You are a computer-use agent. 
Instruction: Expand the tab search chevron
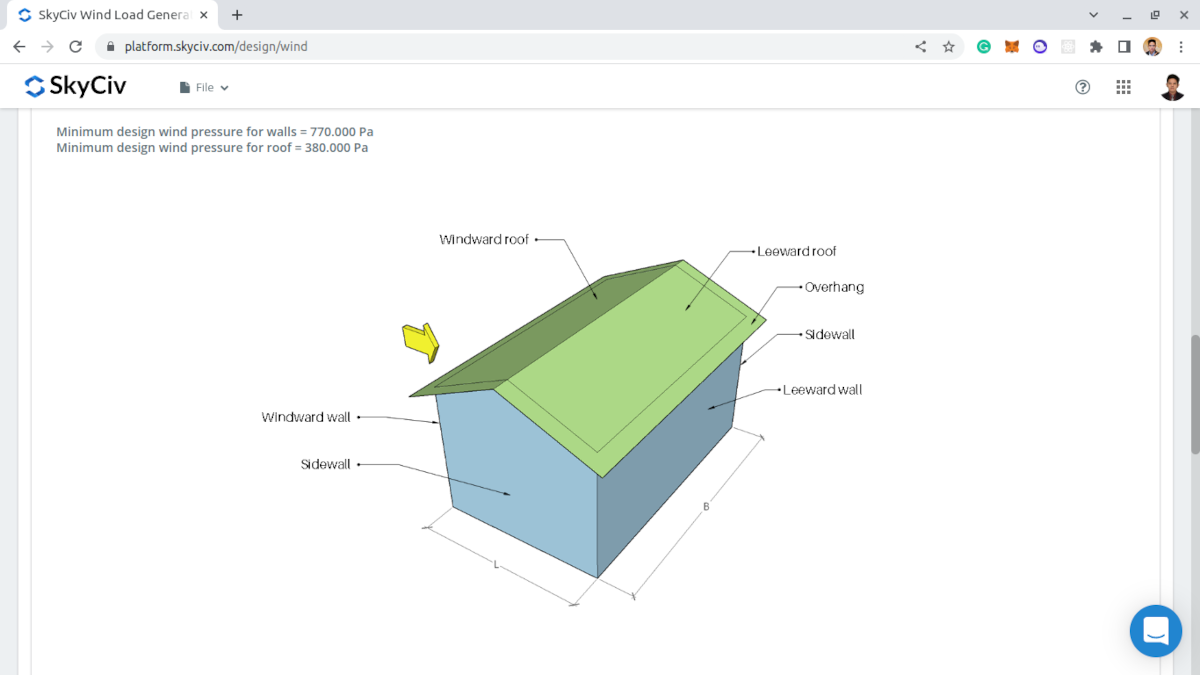pyautogui.click(x=1093, y=15)
